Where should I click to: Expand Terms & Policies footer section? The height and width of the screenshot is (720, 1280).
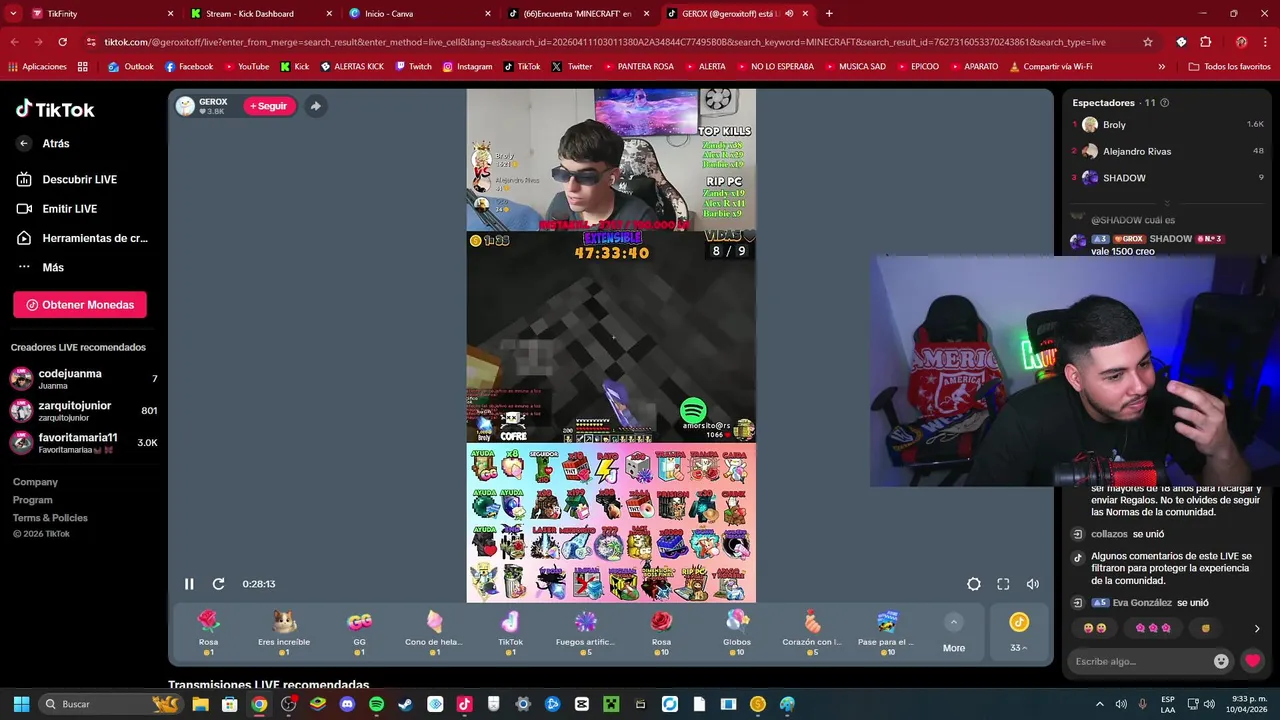pos(50,518)
